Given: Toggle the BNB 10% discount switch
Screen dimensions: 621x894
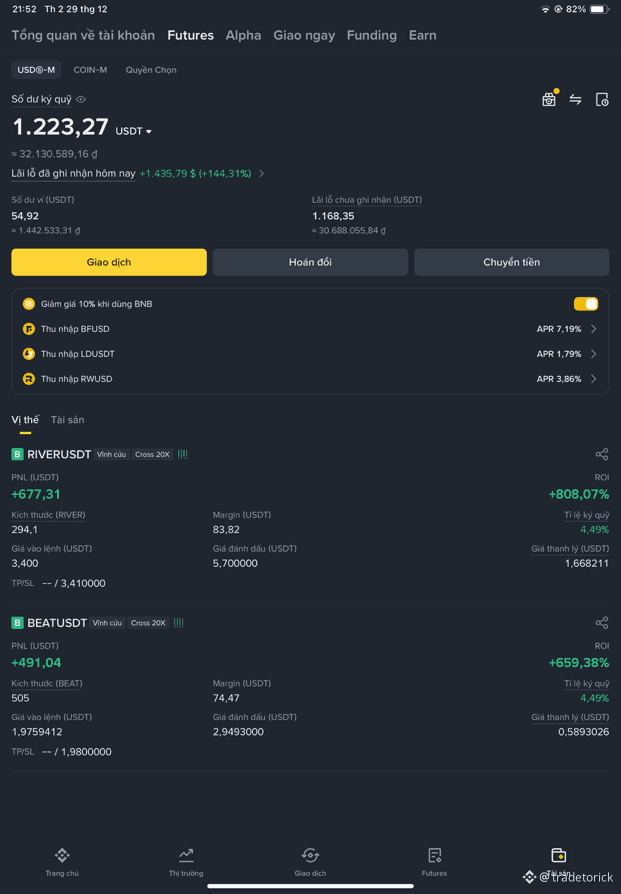Looking at the screenshot, I should tap(586, 304).
